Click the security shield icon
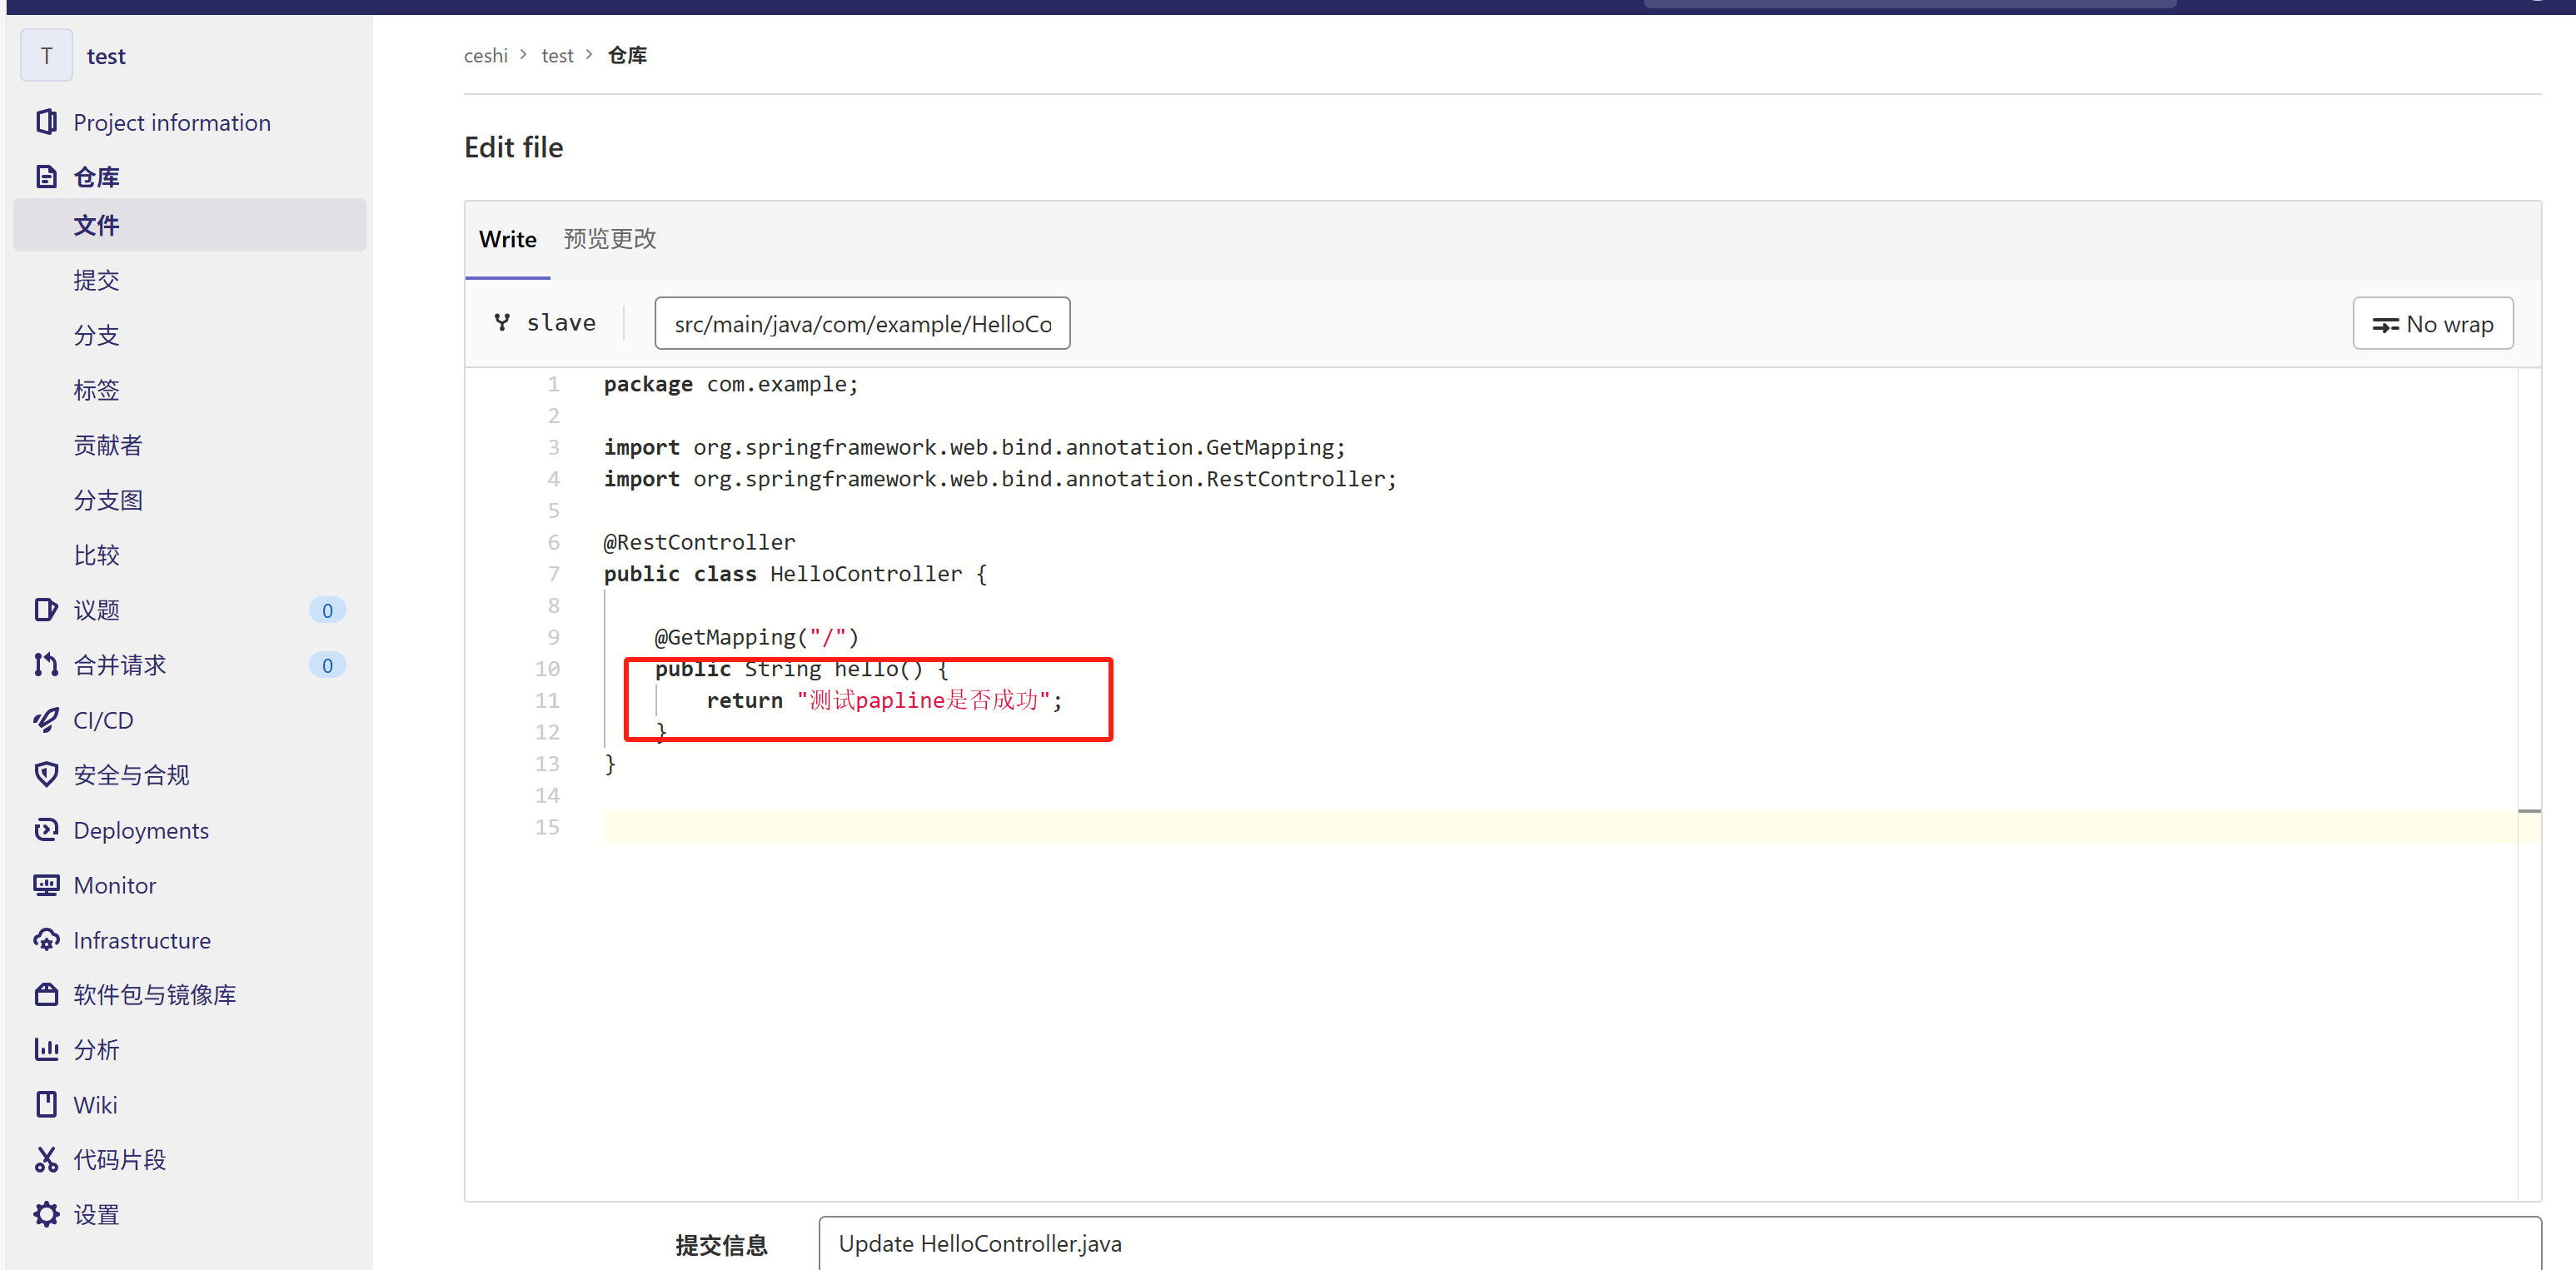2576x1270 pixels. click(x=46, y=775)
